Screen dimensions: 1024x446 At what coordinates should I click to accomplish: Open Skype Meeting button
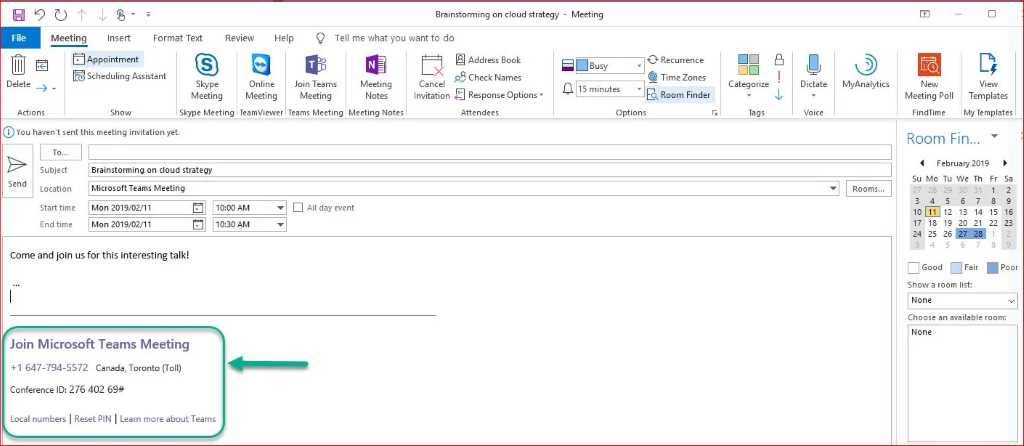(206, 77)
